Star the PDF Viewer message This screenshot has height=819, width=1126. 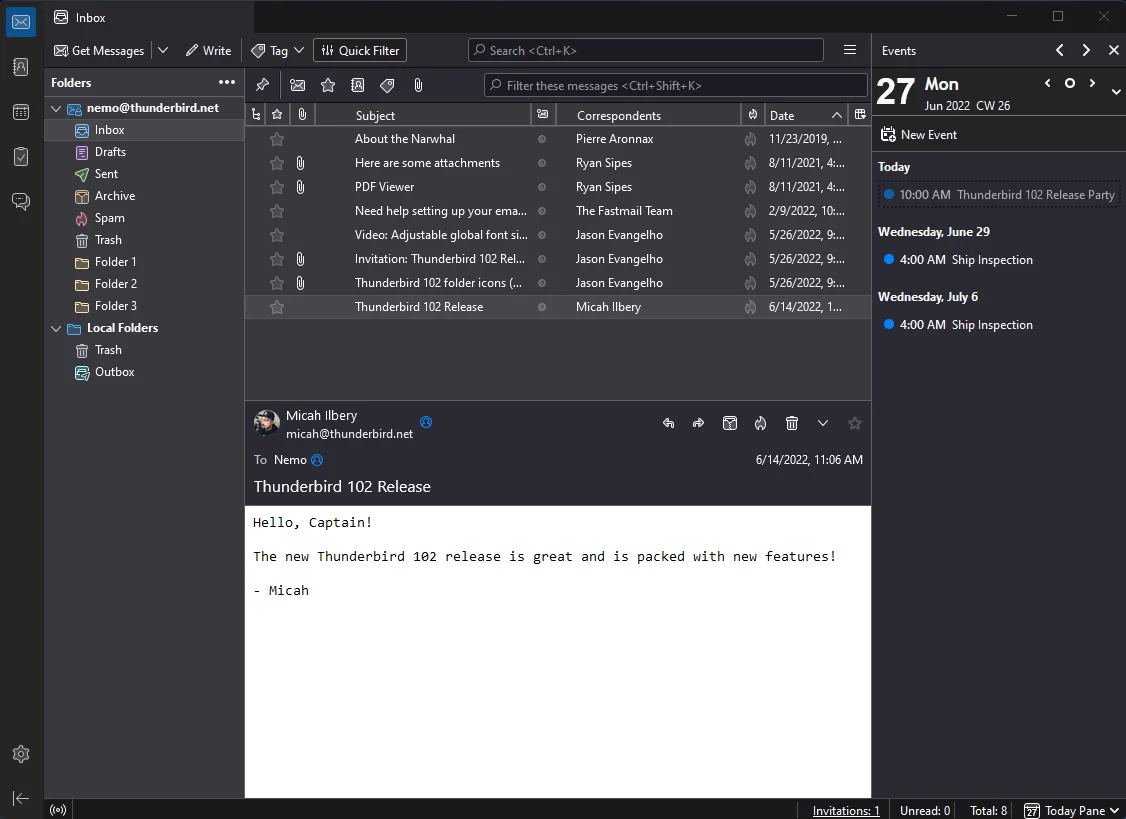pyautogui.click(x=277, y=188)
